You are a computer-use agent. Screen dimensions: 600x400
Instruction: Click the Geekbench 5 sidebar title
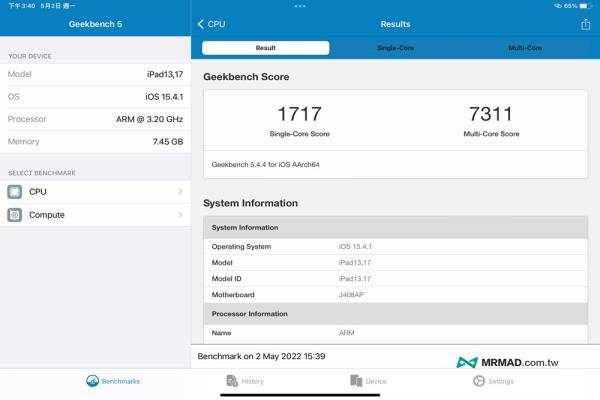click(x=95, y=24)
